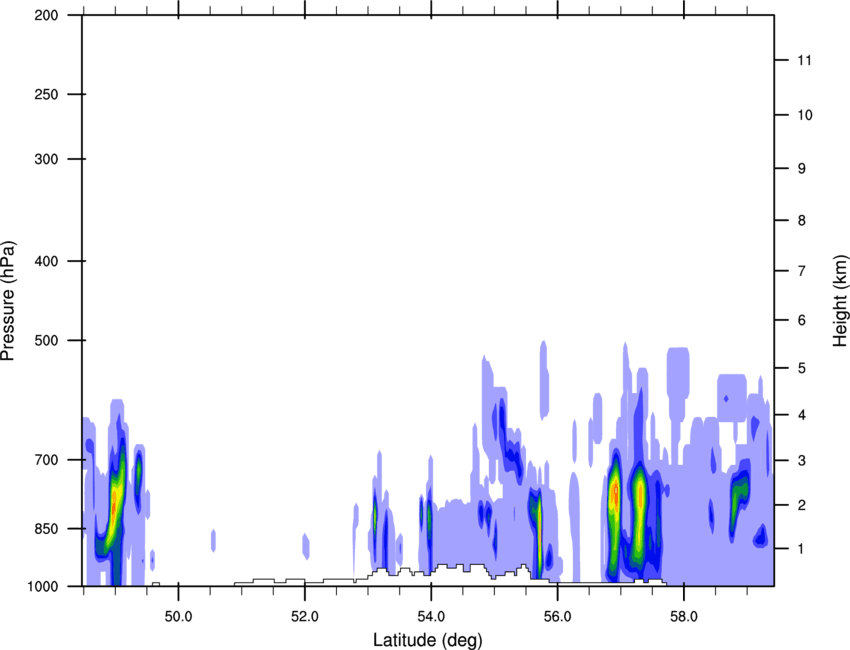The image size is (850, 650).
Task: Pick the 7 km height label
Action: (801, 271)
